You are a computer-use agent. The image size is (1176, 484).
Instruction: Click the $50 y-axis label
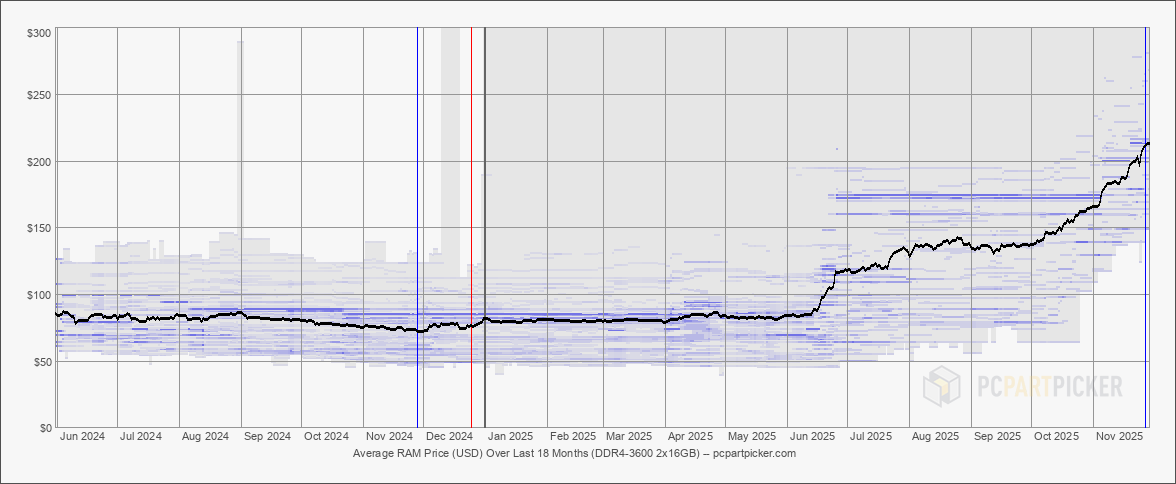click(42, 361)
